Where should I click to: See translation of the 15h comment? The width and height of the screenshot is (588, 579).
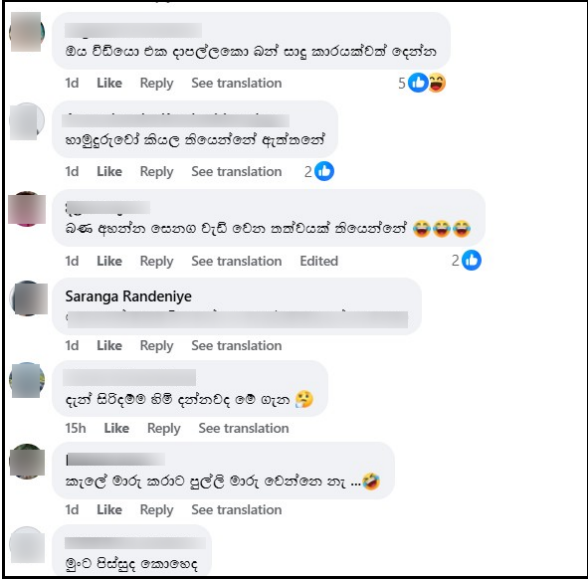click(x=243, y=428)
